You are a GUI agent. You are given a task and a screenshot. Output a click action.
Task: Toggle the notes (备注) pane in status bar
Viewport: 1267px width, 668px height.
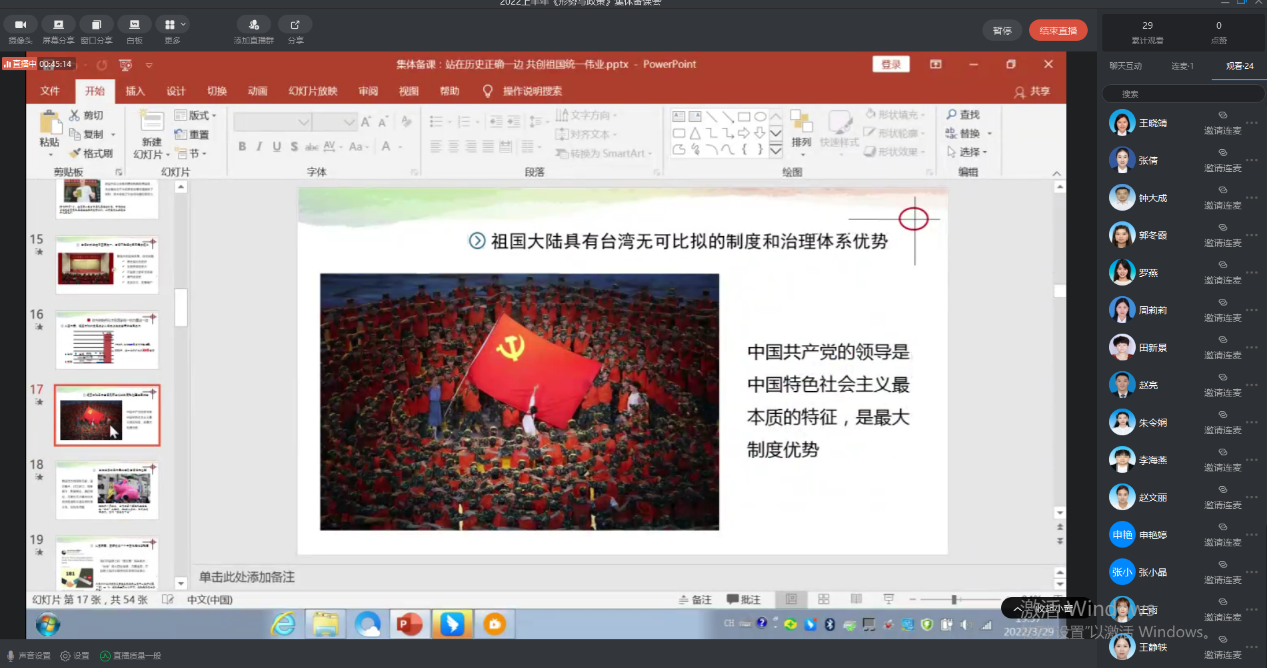click(x=693, y=600)
